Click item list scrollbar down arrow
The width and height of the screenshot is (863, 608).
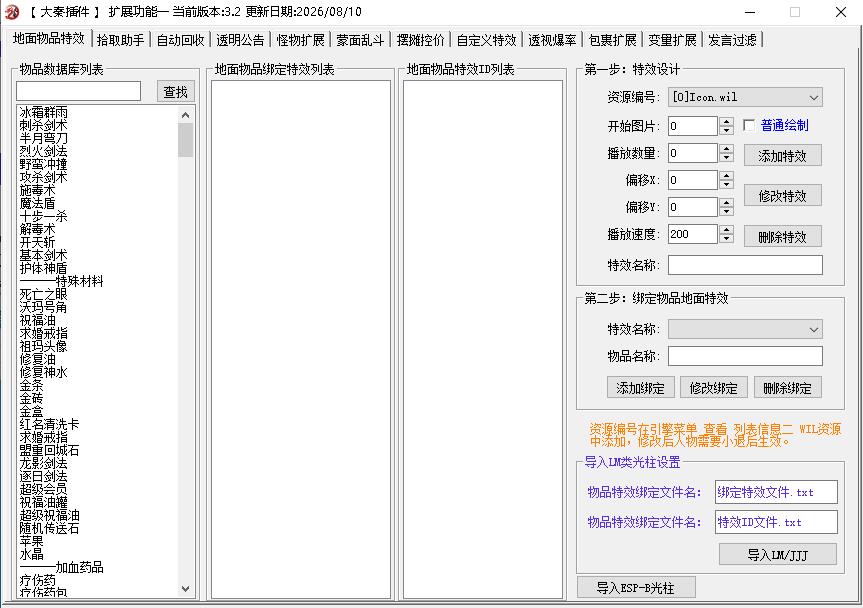pyautogui.click(x=185, y=588)
